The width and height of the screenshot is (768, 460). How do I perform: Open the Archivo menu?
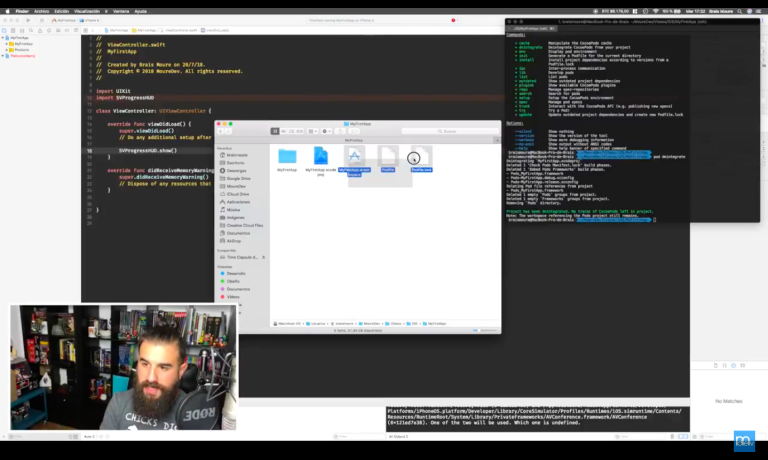[41, 11]
